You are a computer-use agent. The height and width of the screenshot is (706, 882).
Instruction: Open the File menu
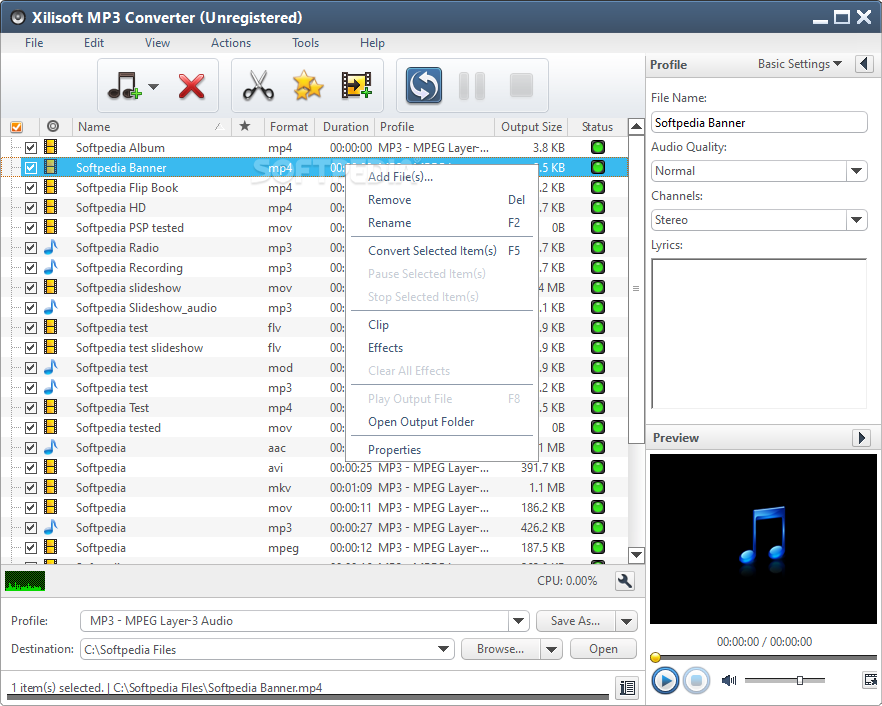34,43
